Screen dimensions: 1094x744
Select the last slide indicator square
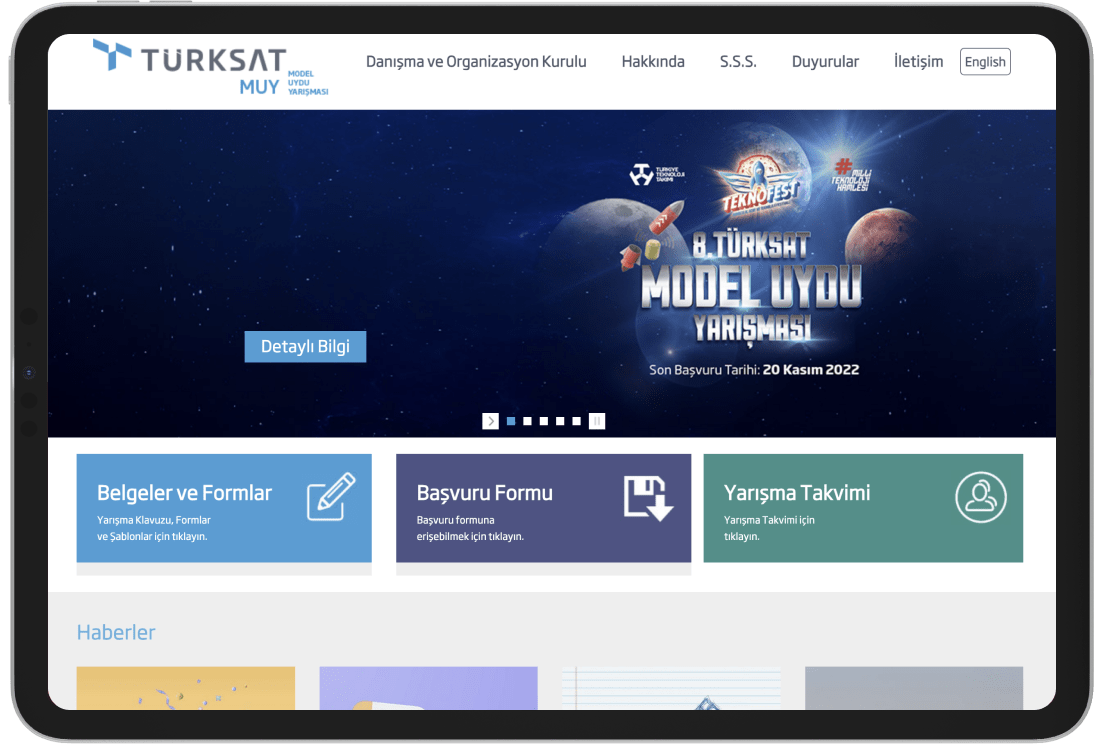point(576,421)
